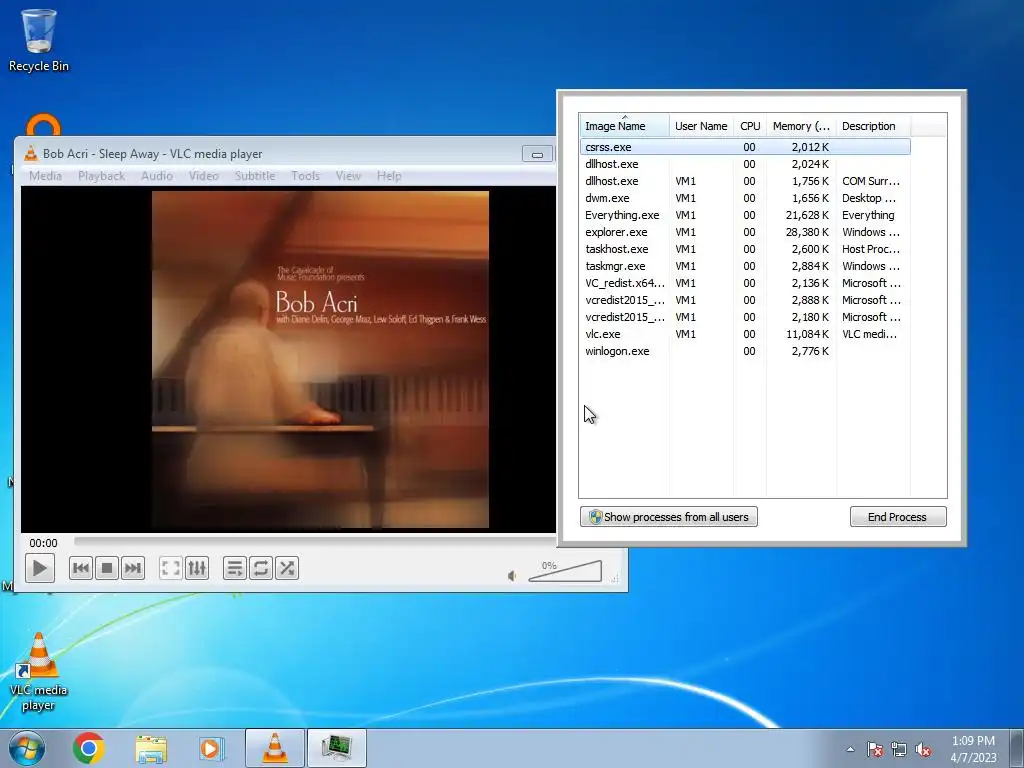Open the Recycle Bin desktop icon
The width and height of the screenshot is (1024, 768).
click(39, 39)
